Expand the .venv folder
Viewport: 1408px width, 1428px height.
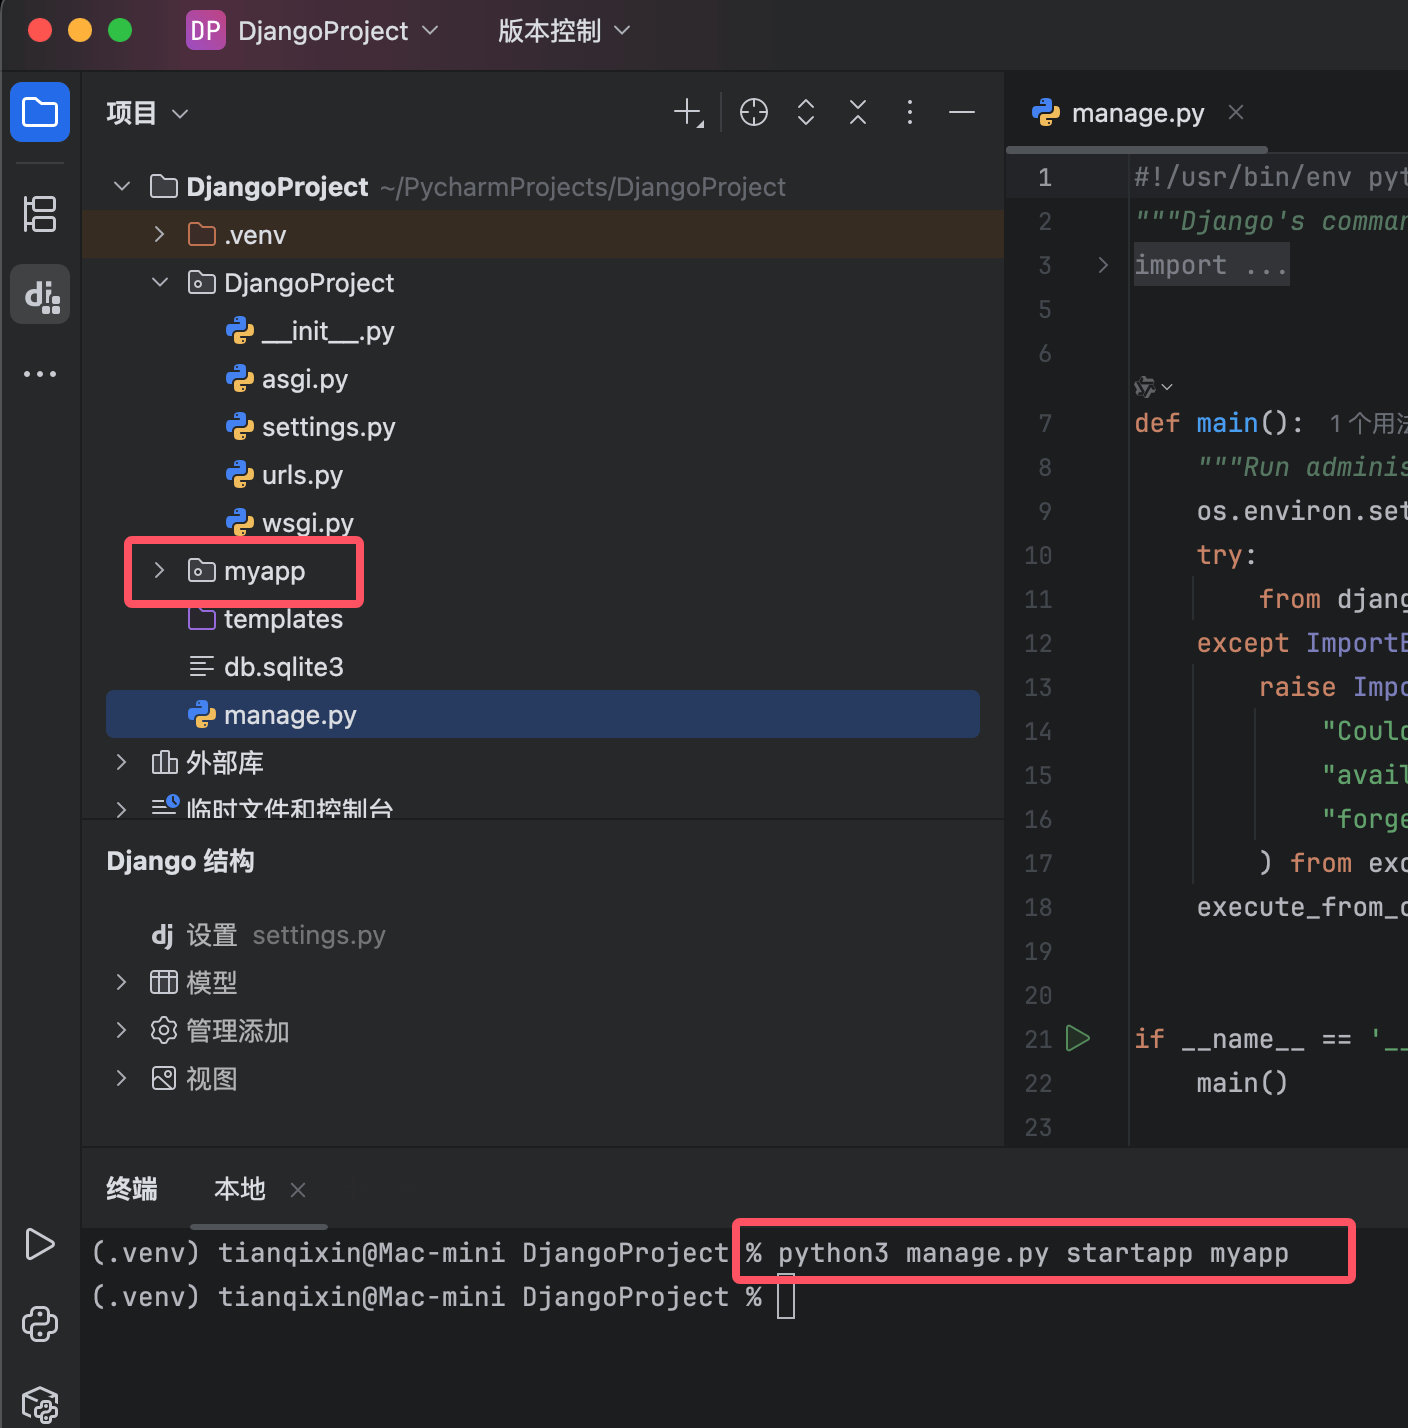(159, 234)
